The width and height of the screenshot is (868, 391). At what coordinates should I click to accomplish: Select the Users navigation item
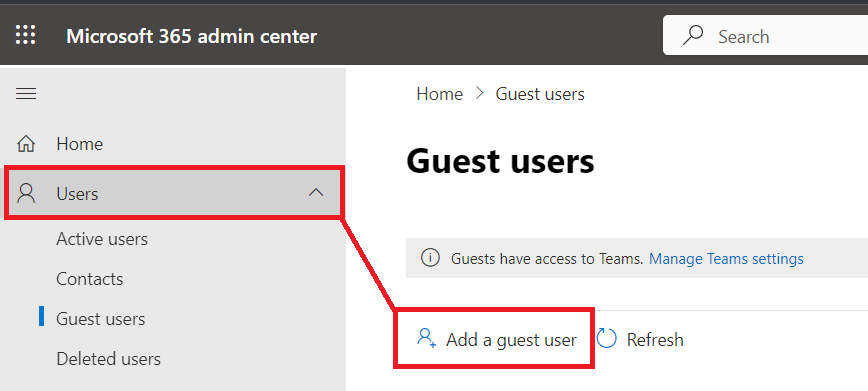[x=173, y=193]
